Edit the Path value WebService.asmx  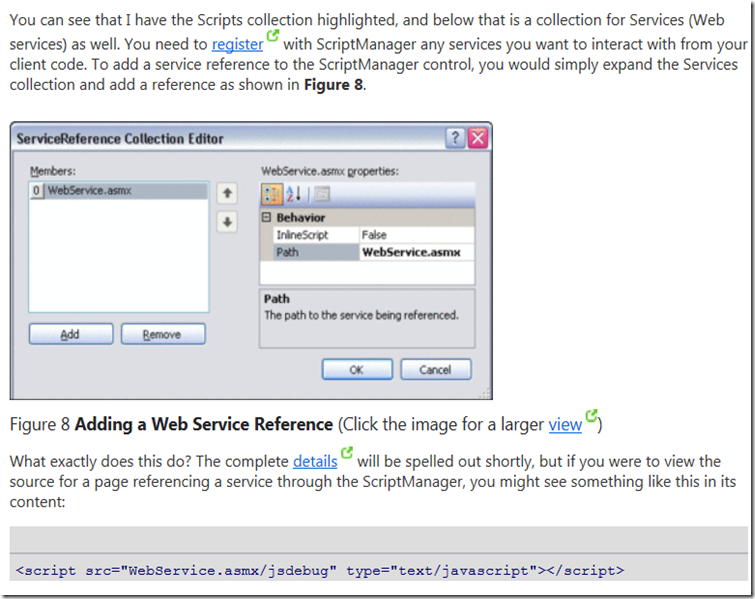click(417, 252)
